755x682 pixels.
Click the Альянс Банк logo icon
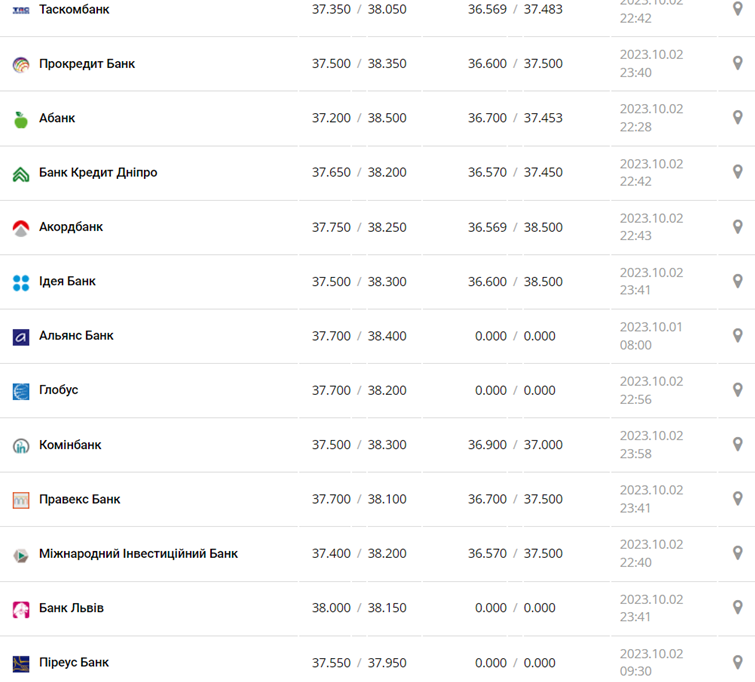coord(21,337)
